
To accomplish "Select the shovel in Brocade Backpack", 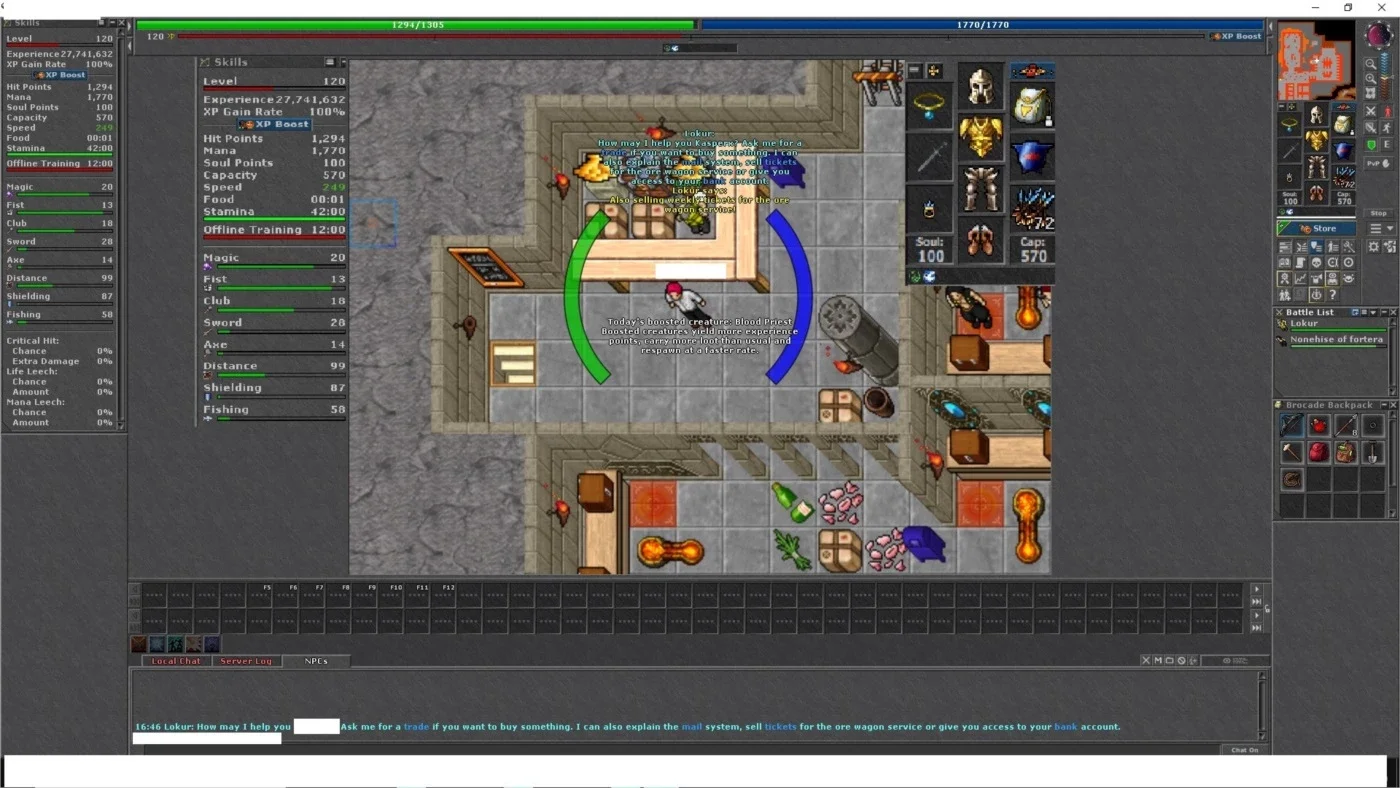I will (1373, 452).
